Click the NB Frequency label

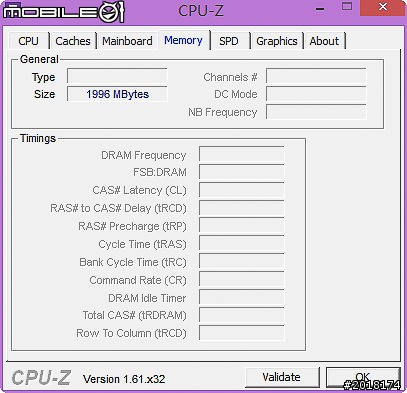[x=223, y=112]
